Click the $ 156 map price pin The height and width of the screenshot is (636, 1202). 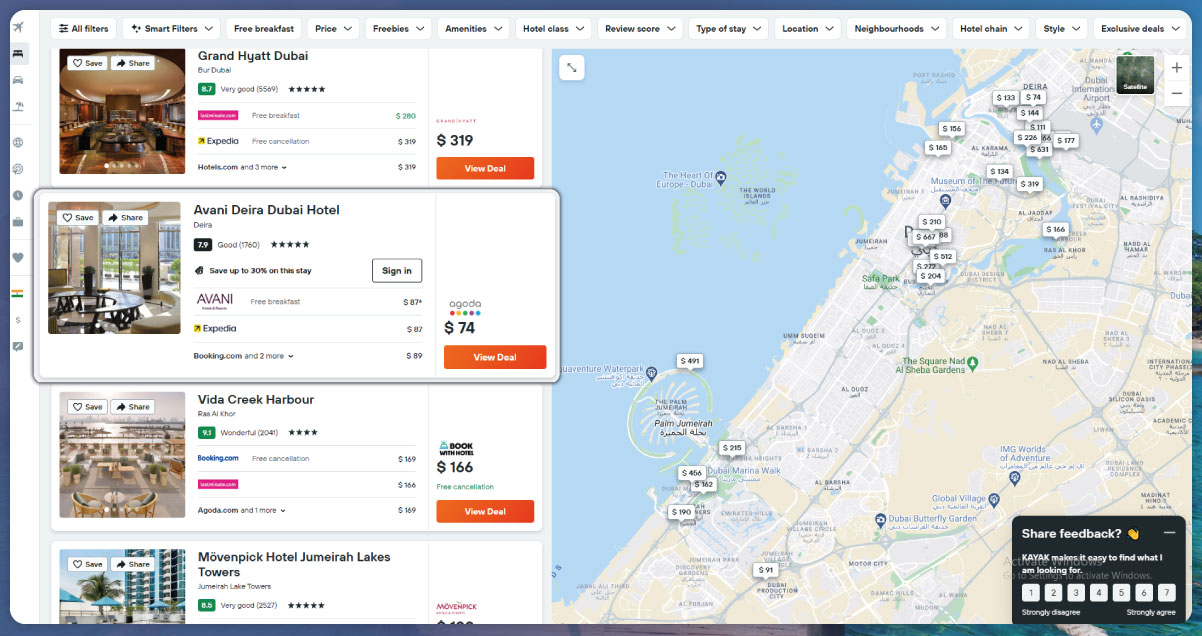tap(951, 129)
